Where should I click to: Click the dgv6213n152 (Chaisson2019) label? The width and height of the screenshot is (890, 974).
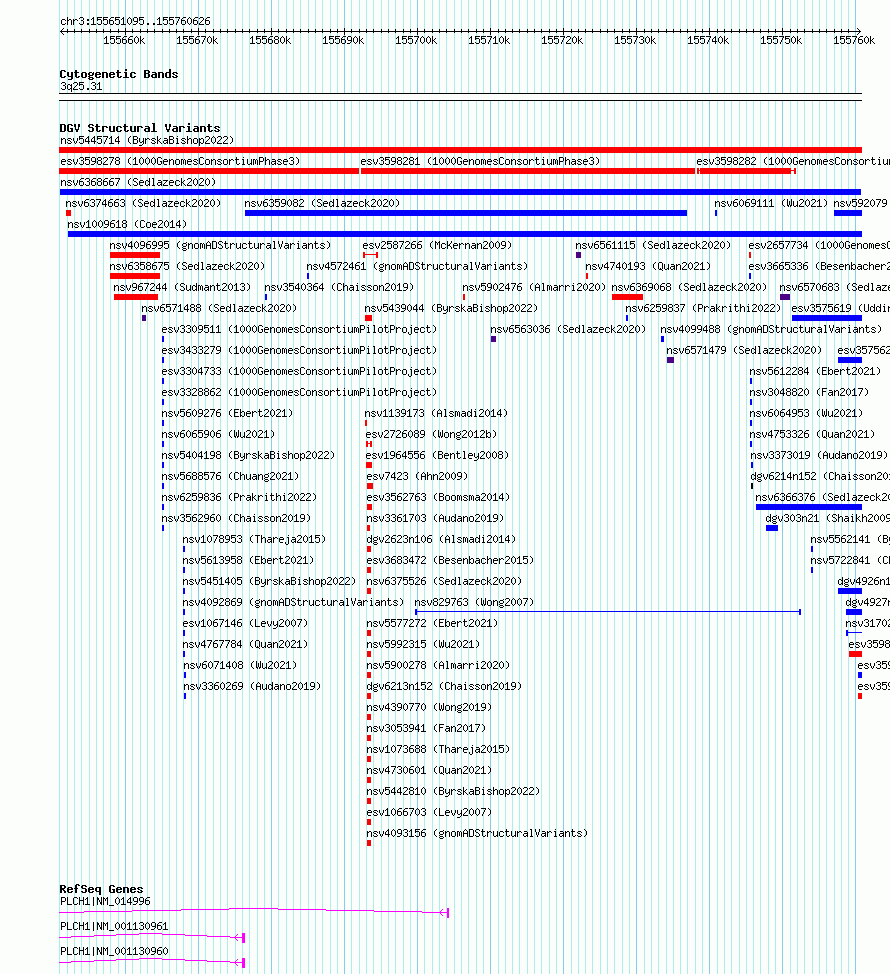pos(444,686)
